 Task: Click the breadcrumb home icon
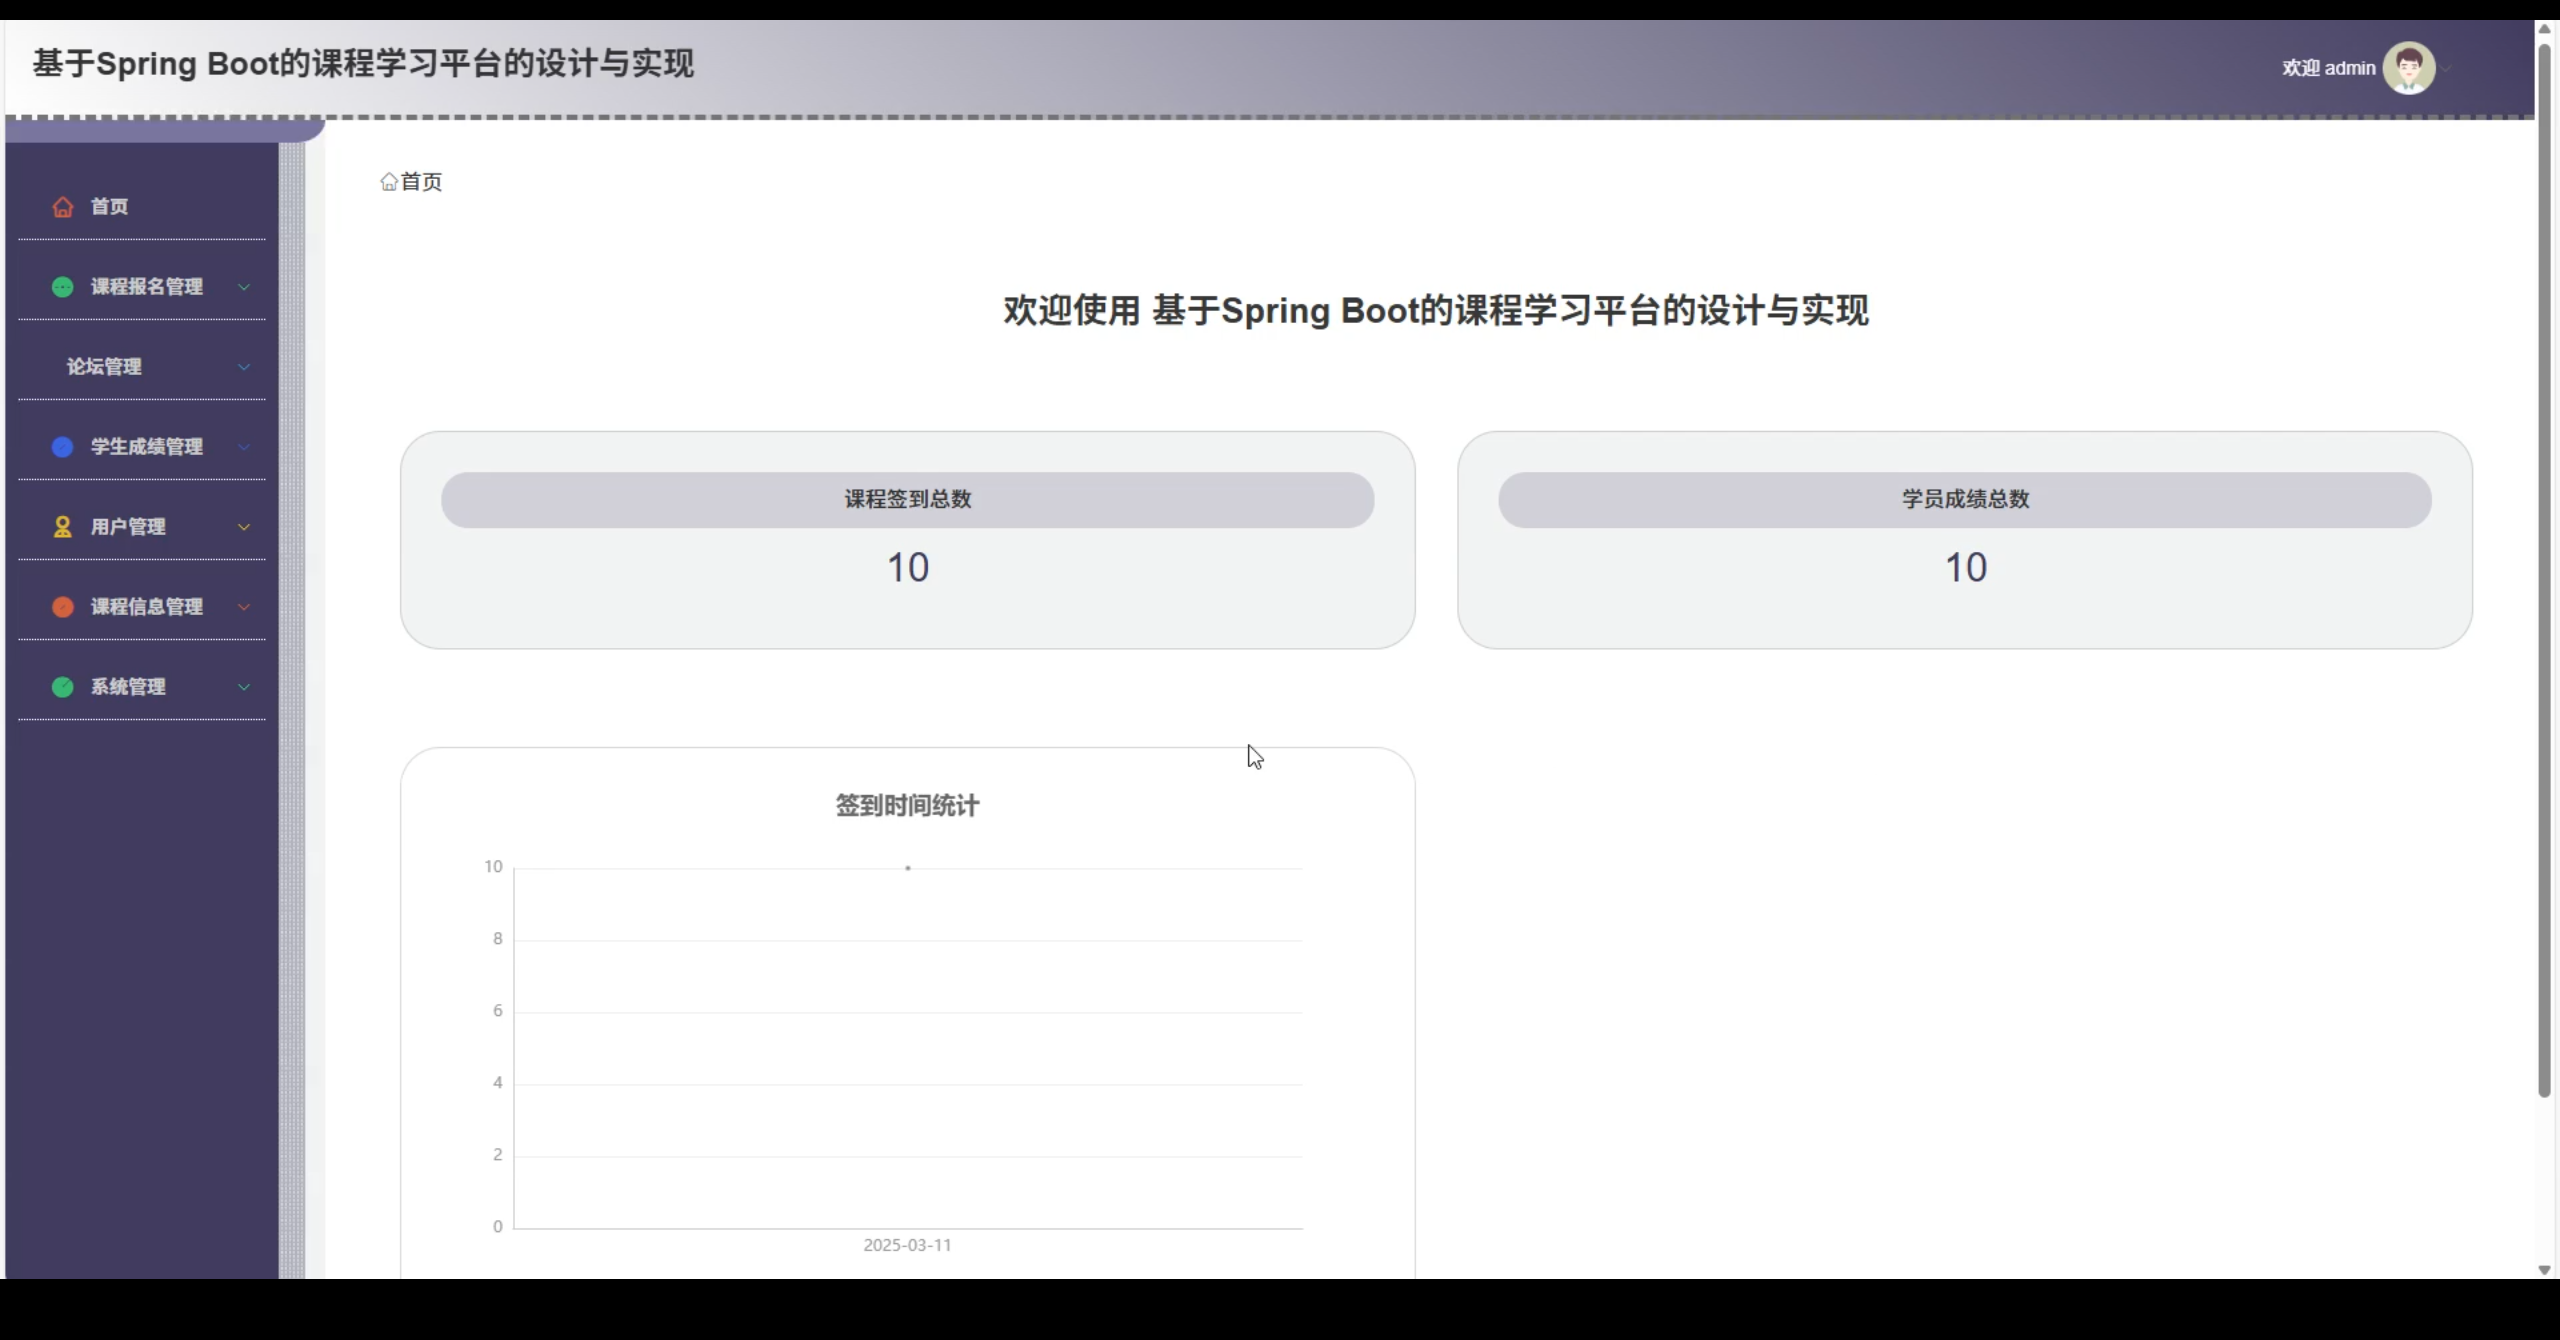tap(389, 182)
